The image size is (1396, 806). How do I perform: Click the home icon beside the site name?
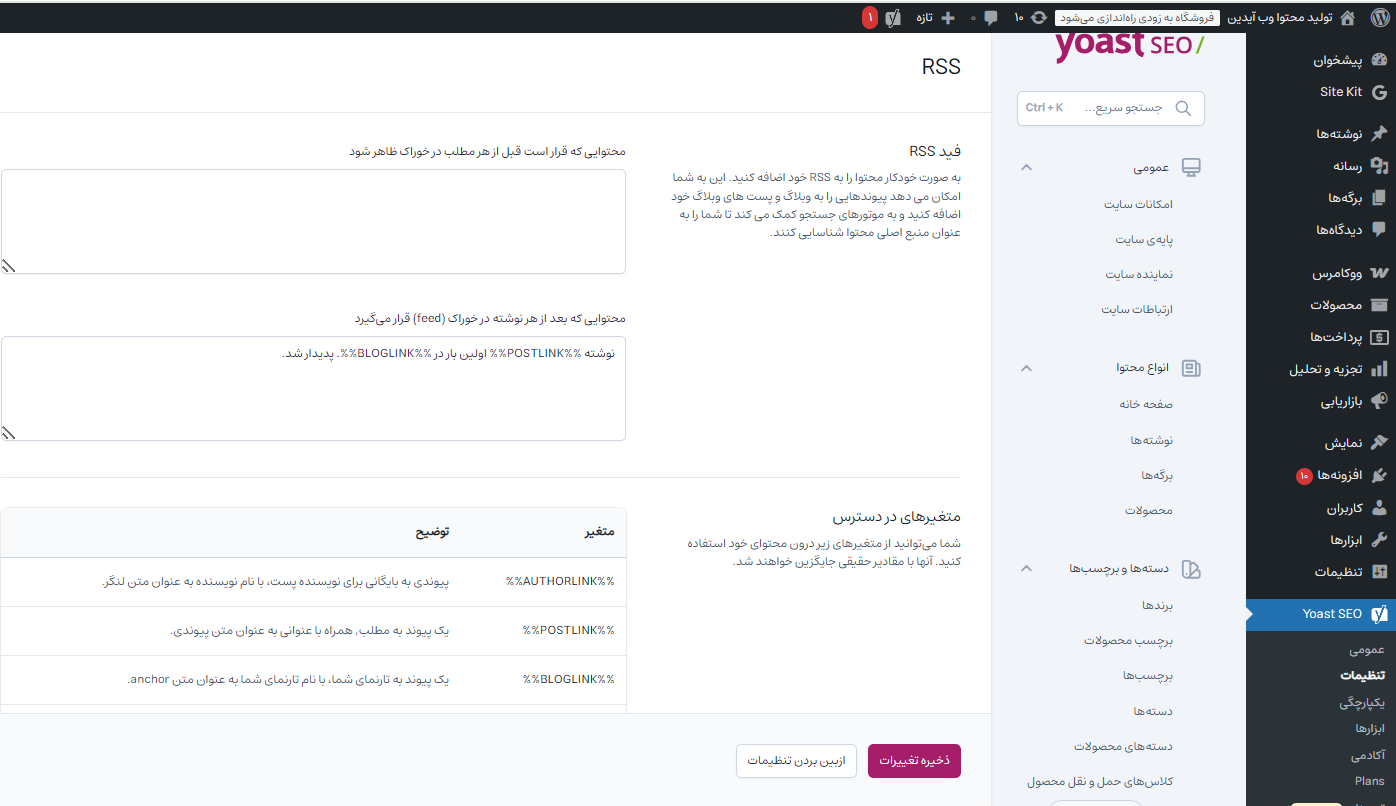click(1347, 17)
